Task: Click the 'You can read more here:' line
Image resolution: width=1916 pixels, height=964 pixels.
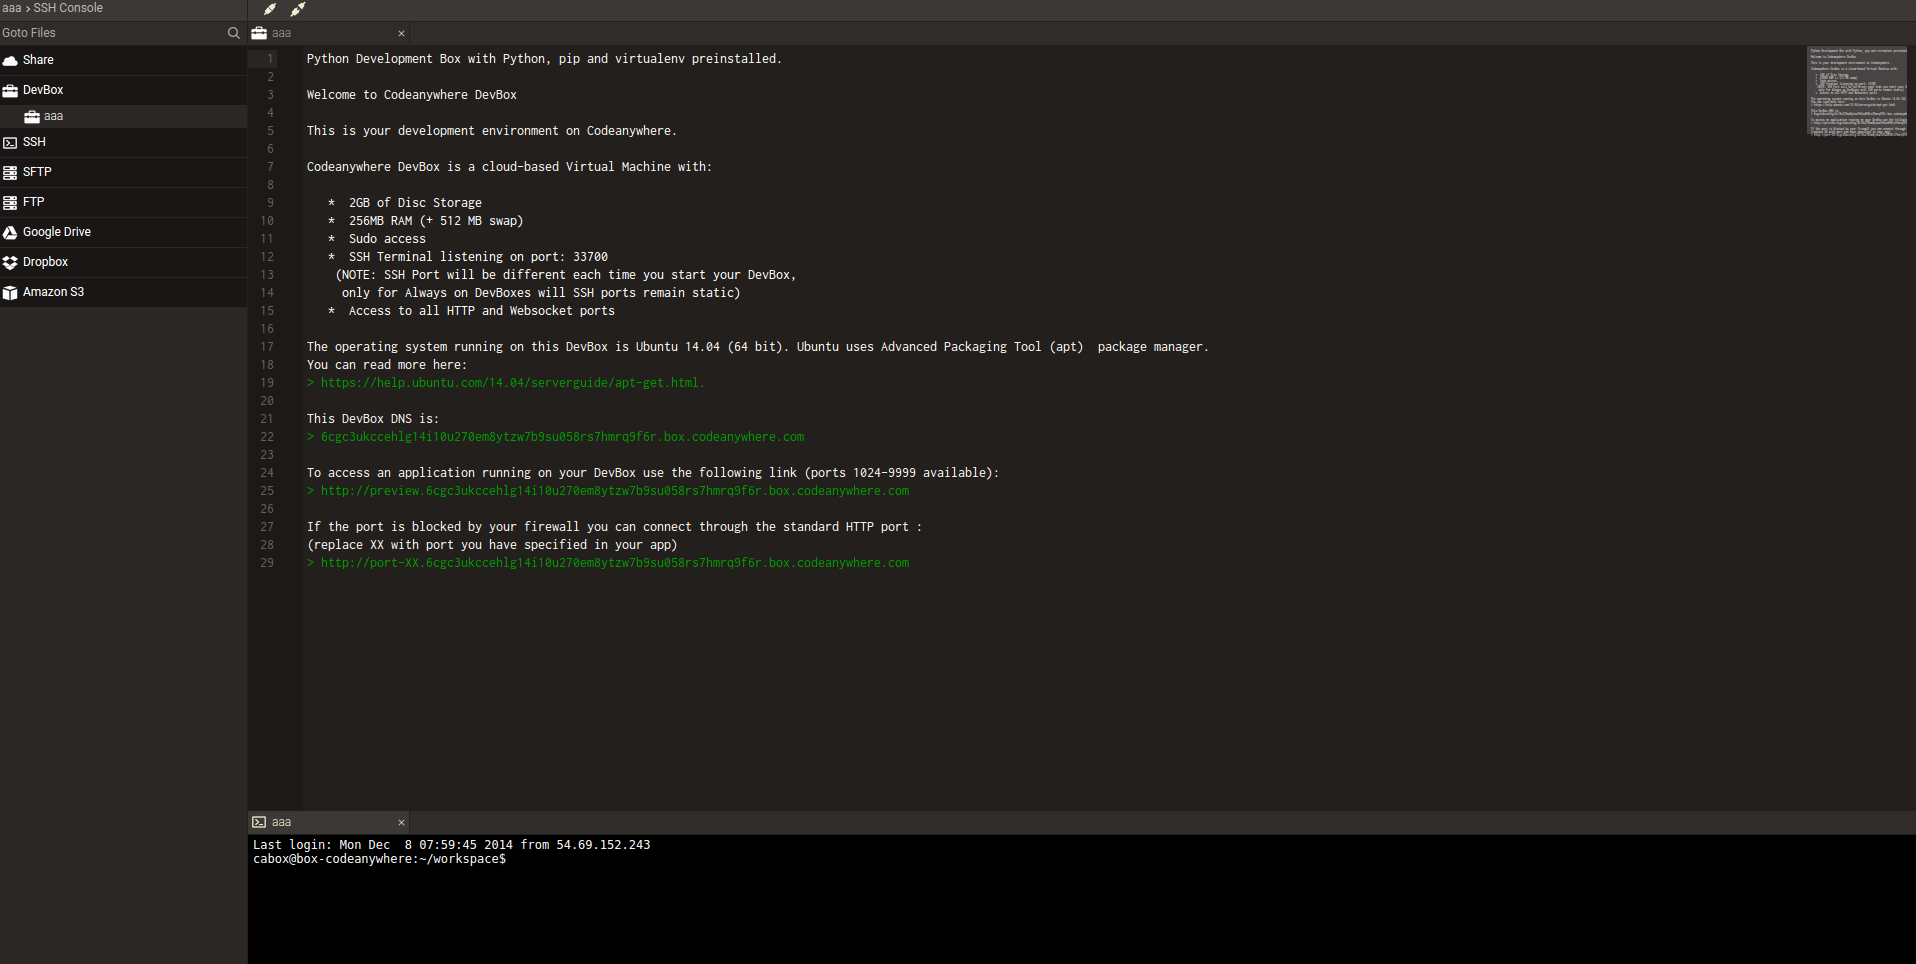Action: (387, 365)
